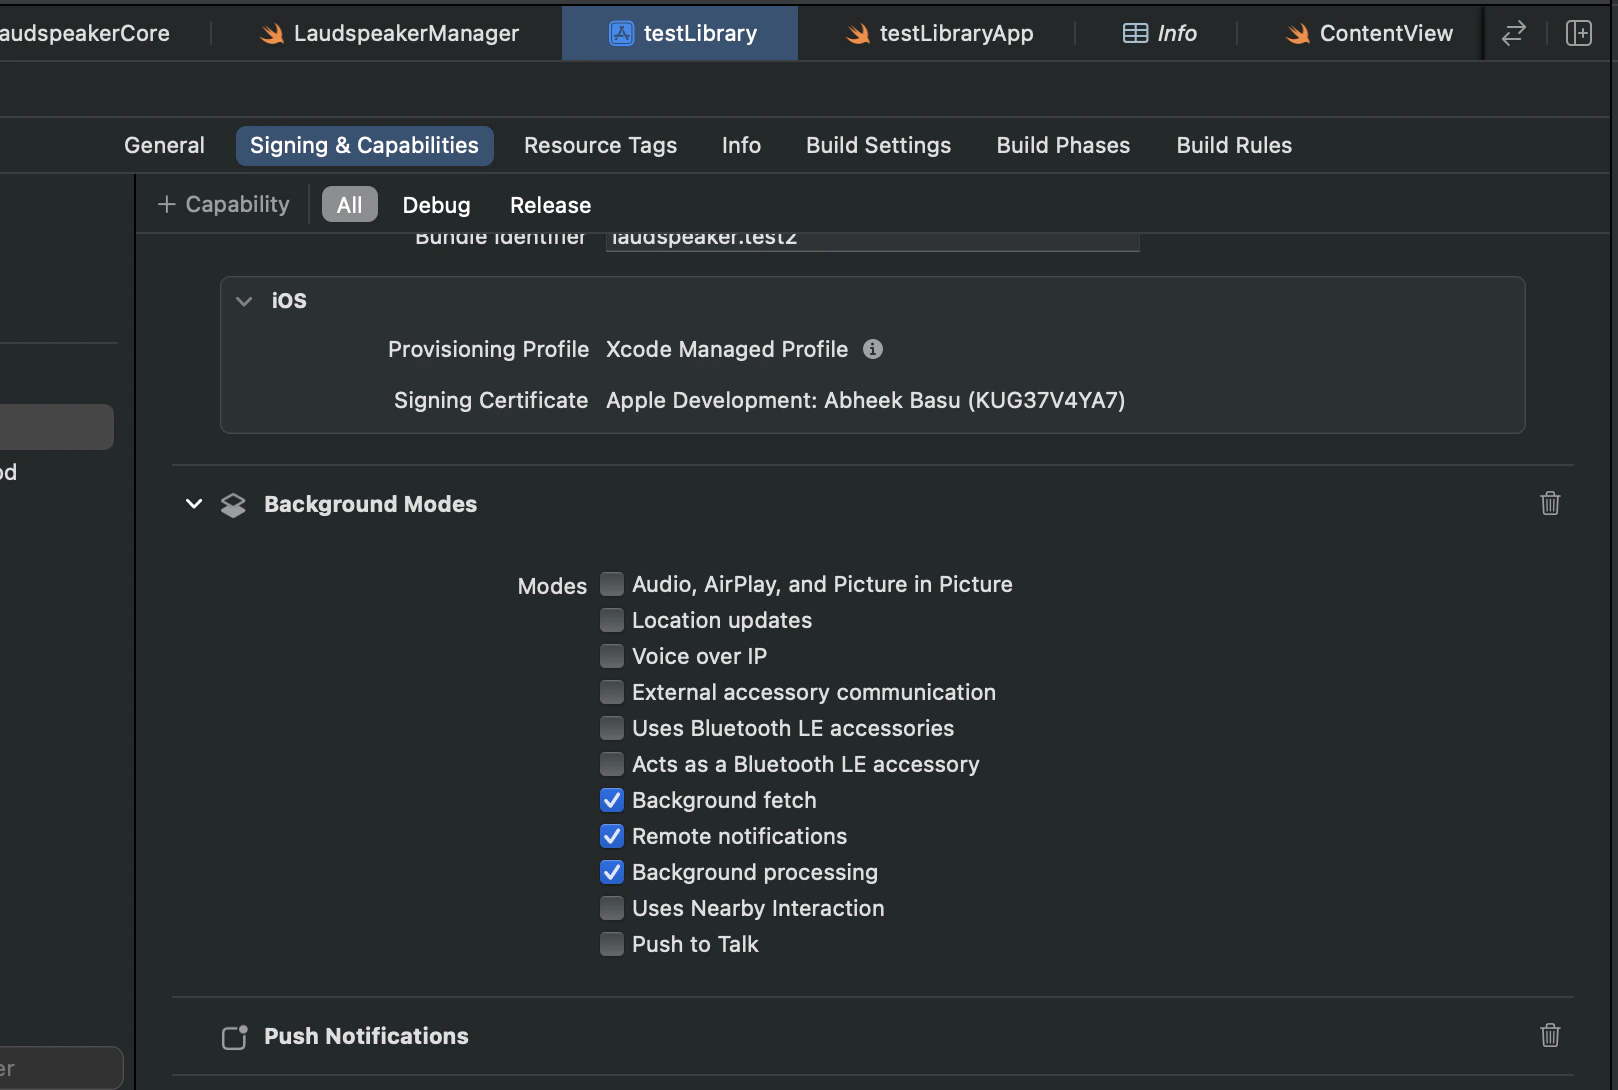
Task: Click the Push Notifications capability icon
Action: (234, 1037)
